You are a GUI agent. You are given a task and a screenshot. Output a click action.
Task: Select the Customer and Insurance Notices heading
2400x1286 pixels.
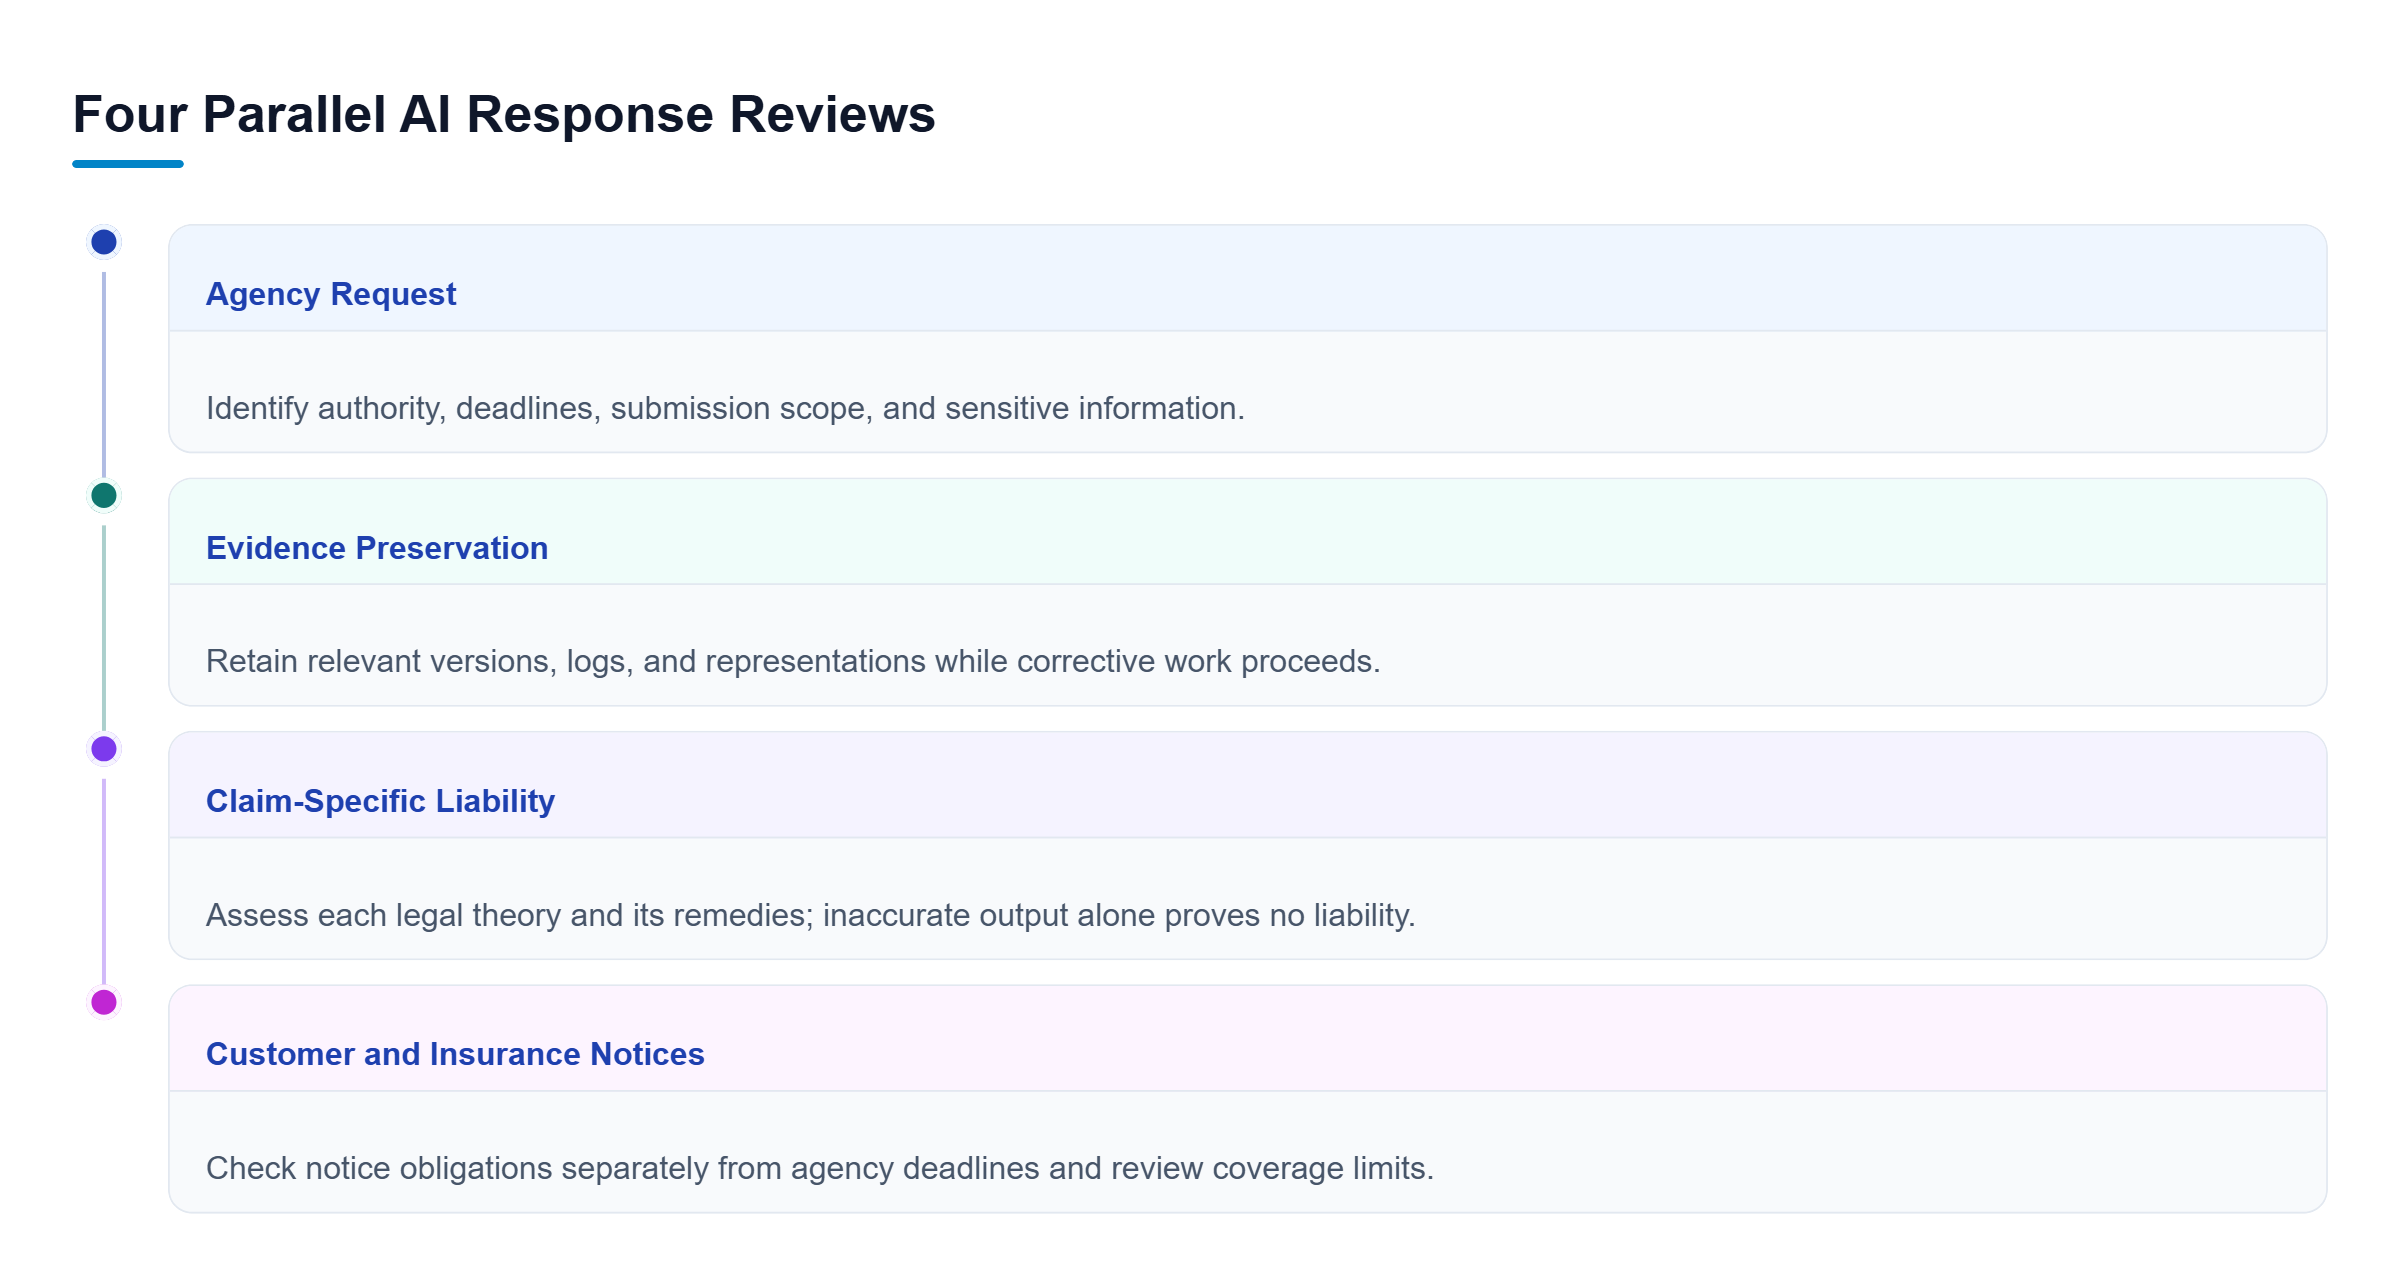(x=455, y=1054)
